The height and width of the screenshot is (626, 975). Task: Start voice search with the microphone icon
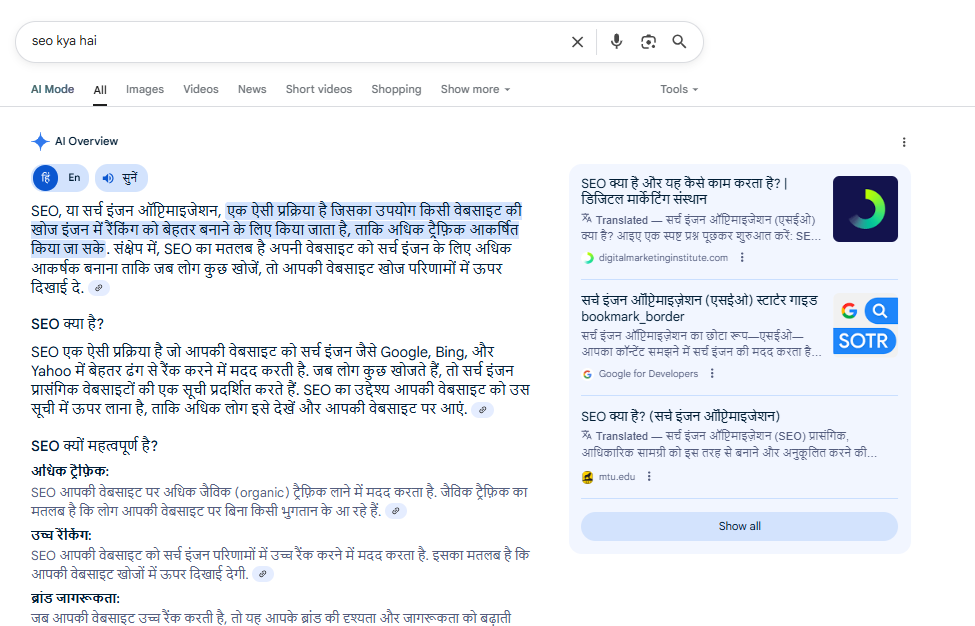[616, 42]
